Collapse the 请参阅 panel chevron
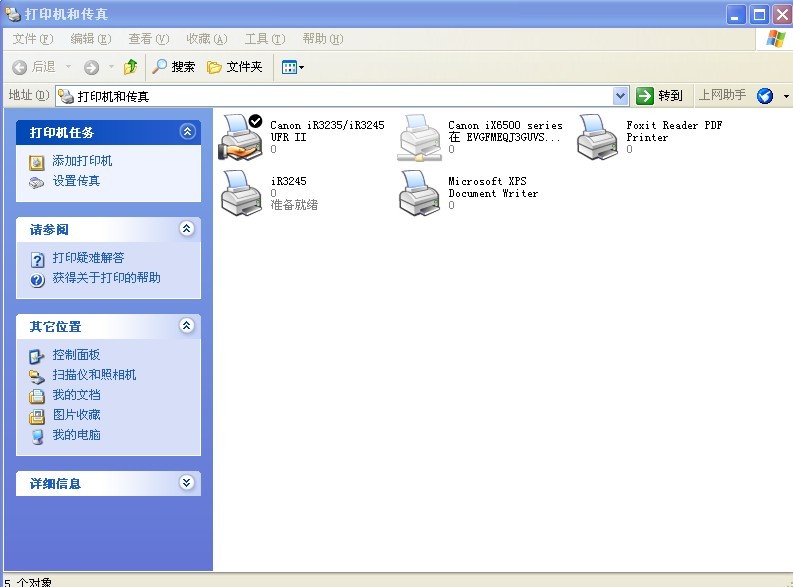793x587 pixels. (187, 229)
